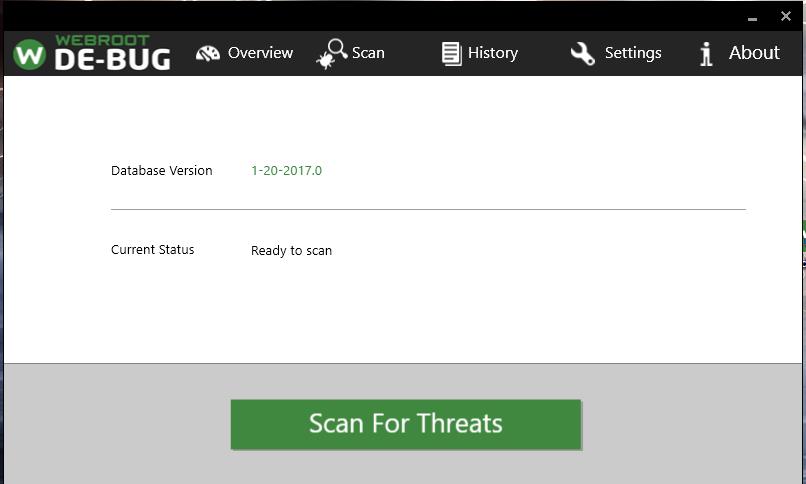This screenshot has height=484, width=806.
Task: Open the About tab label
Action: 754,52
